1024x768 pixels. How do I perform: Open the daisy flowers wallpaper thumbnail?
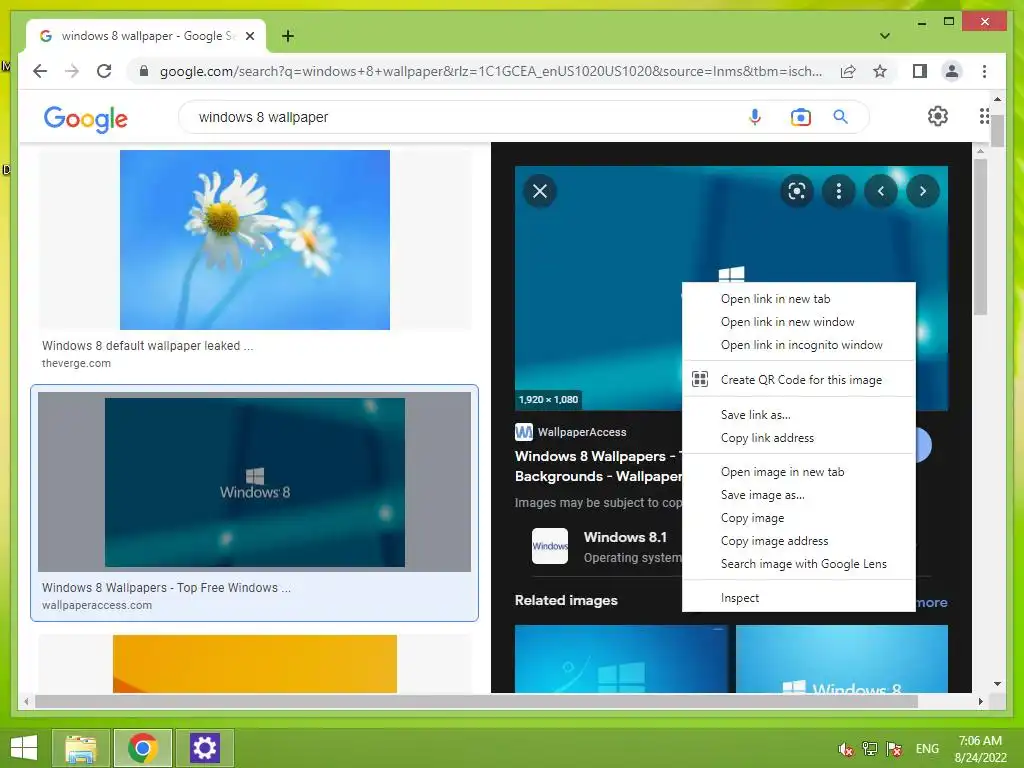(255, 240)
